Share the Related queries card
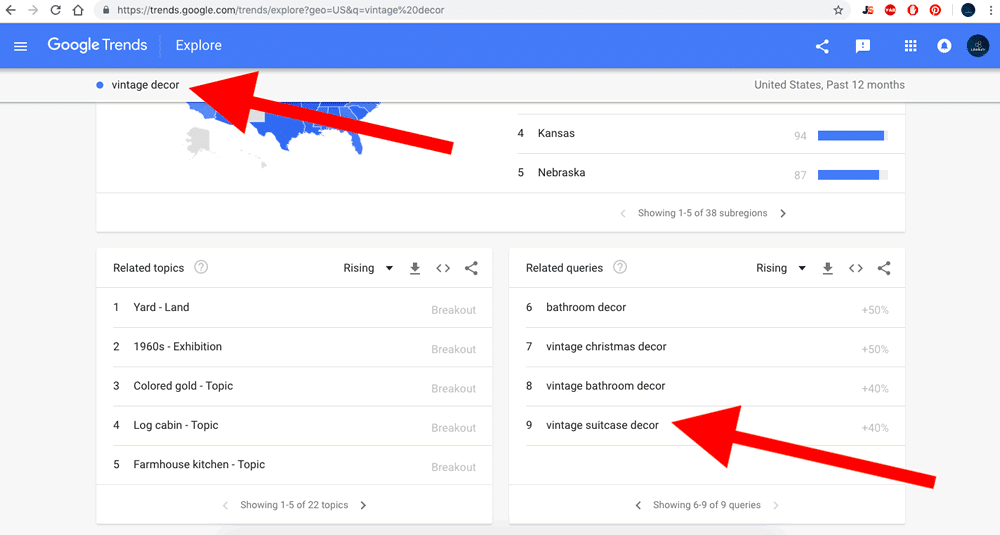Image resolution: width=1000 pixels, height=535 pixels. (884, 268)
